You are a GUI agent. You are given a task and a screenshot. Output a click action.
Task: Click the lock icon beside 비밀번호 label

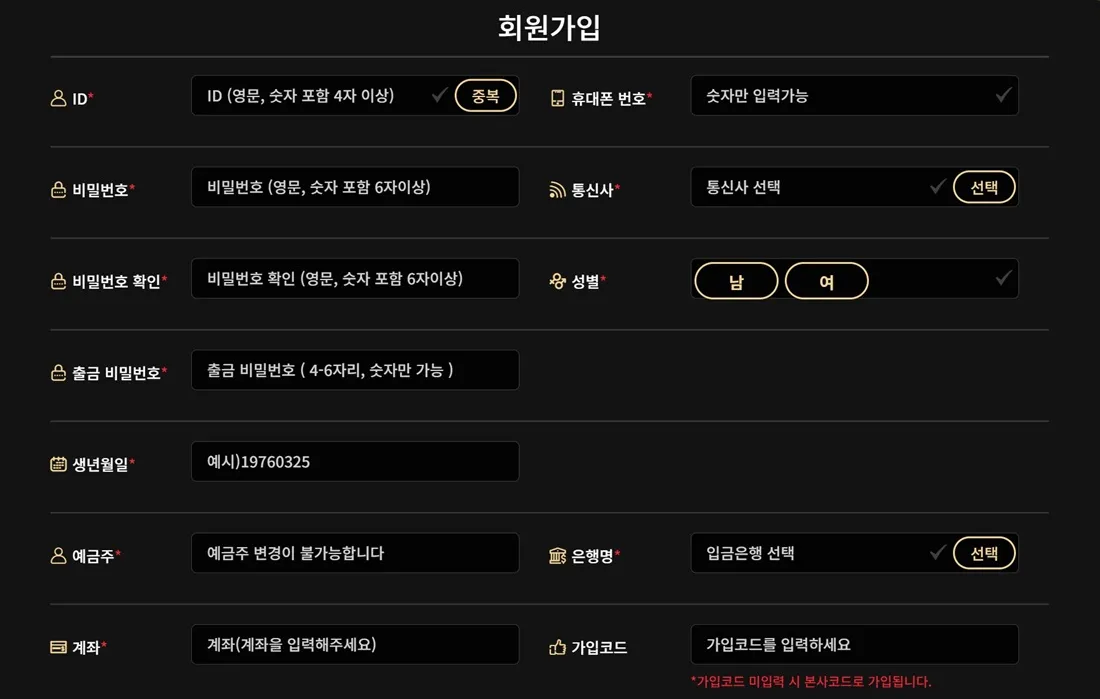pyautogui.click(x=58, y=190)
